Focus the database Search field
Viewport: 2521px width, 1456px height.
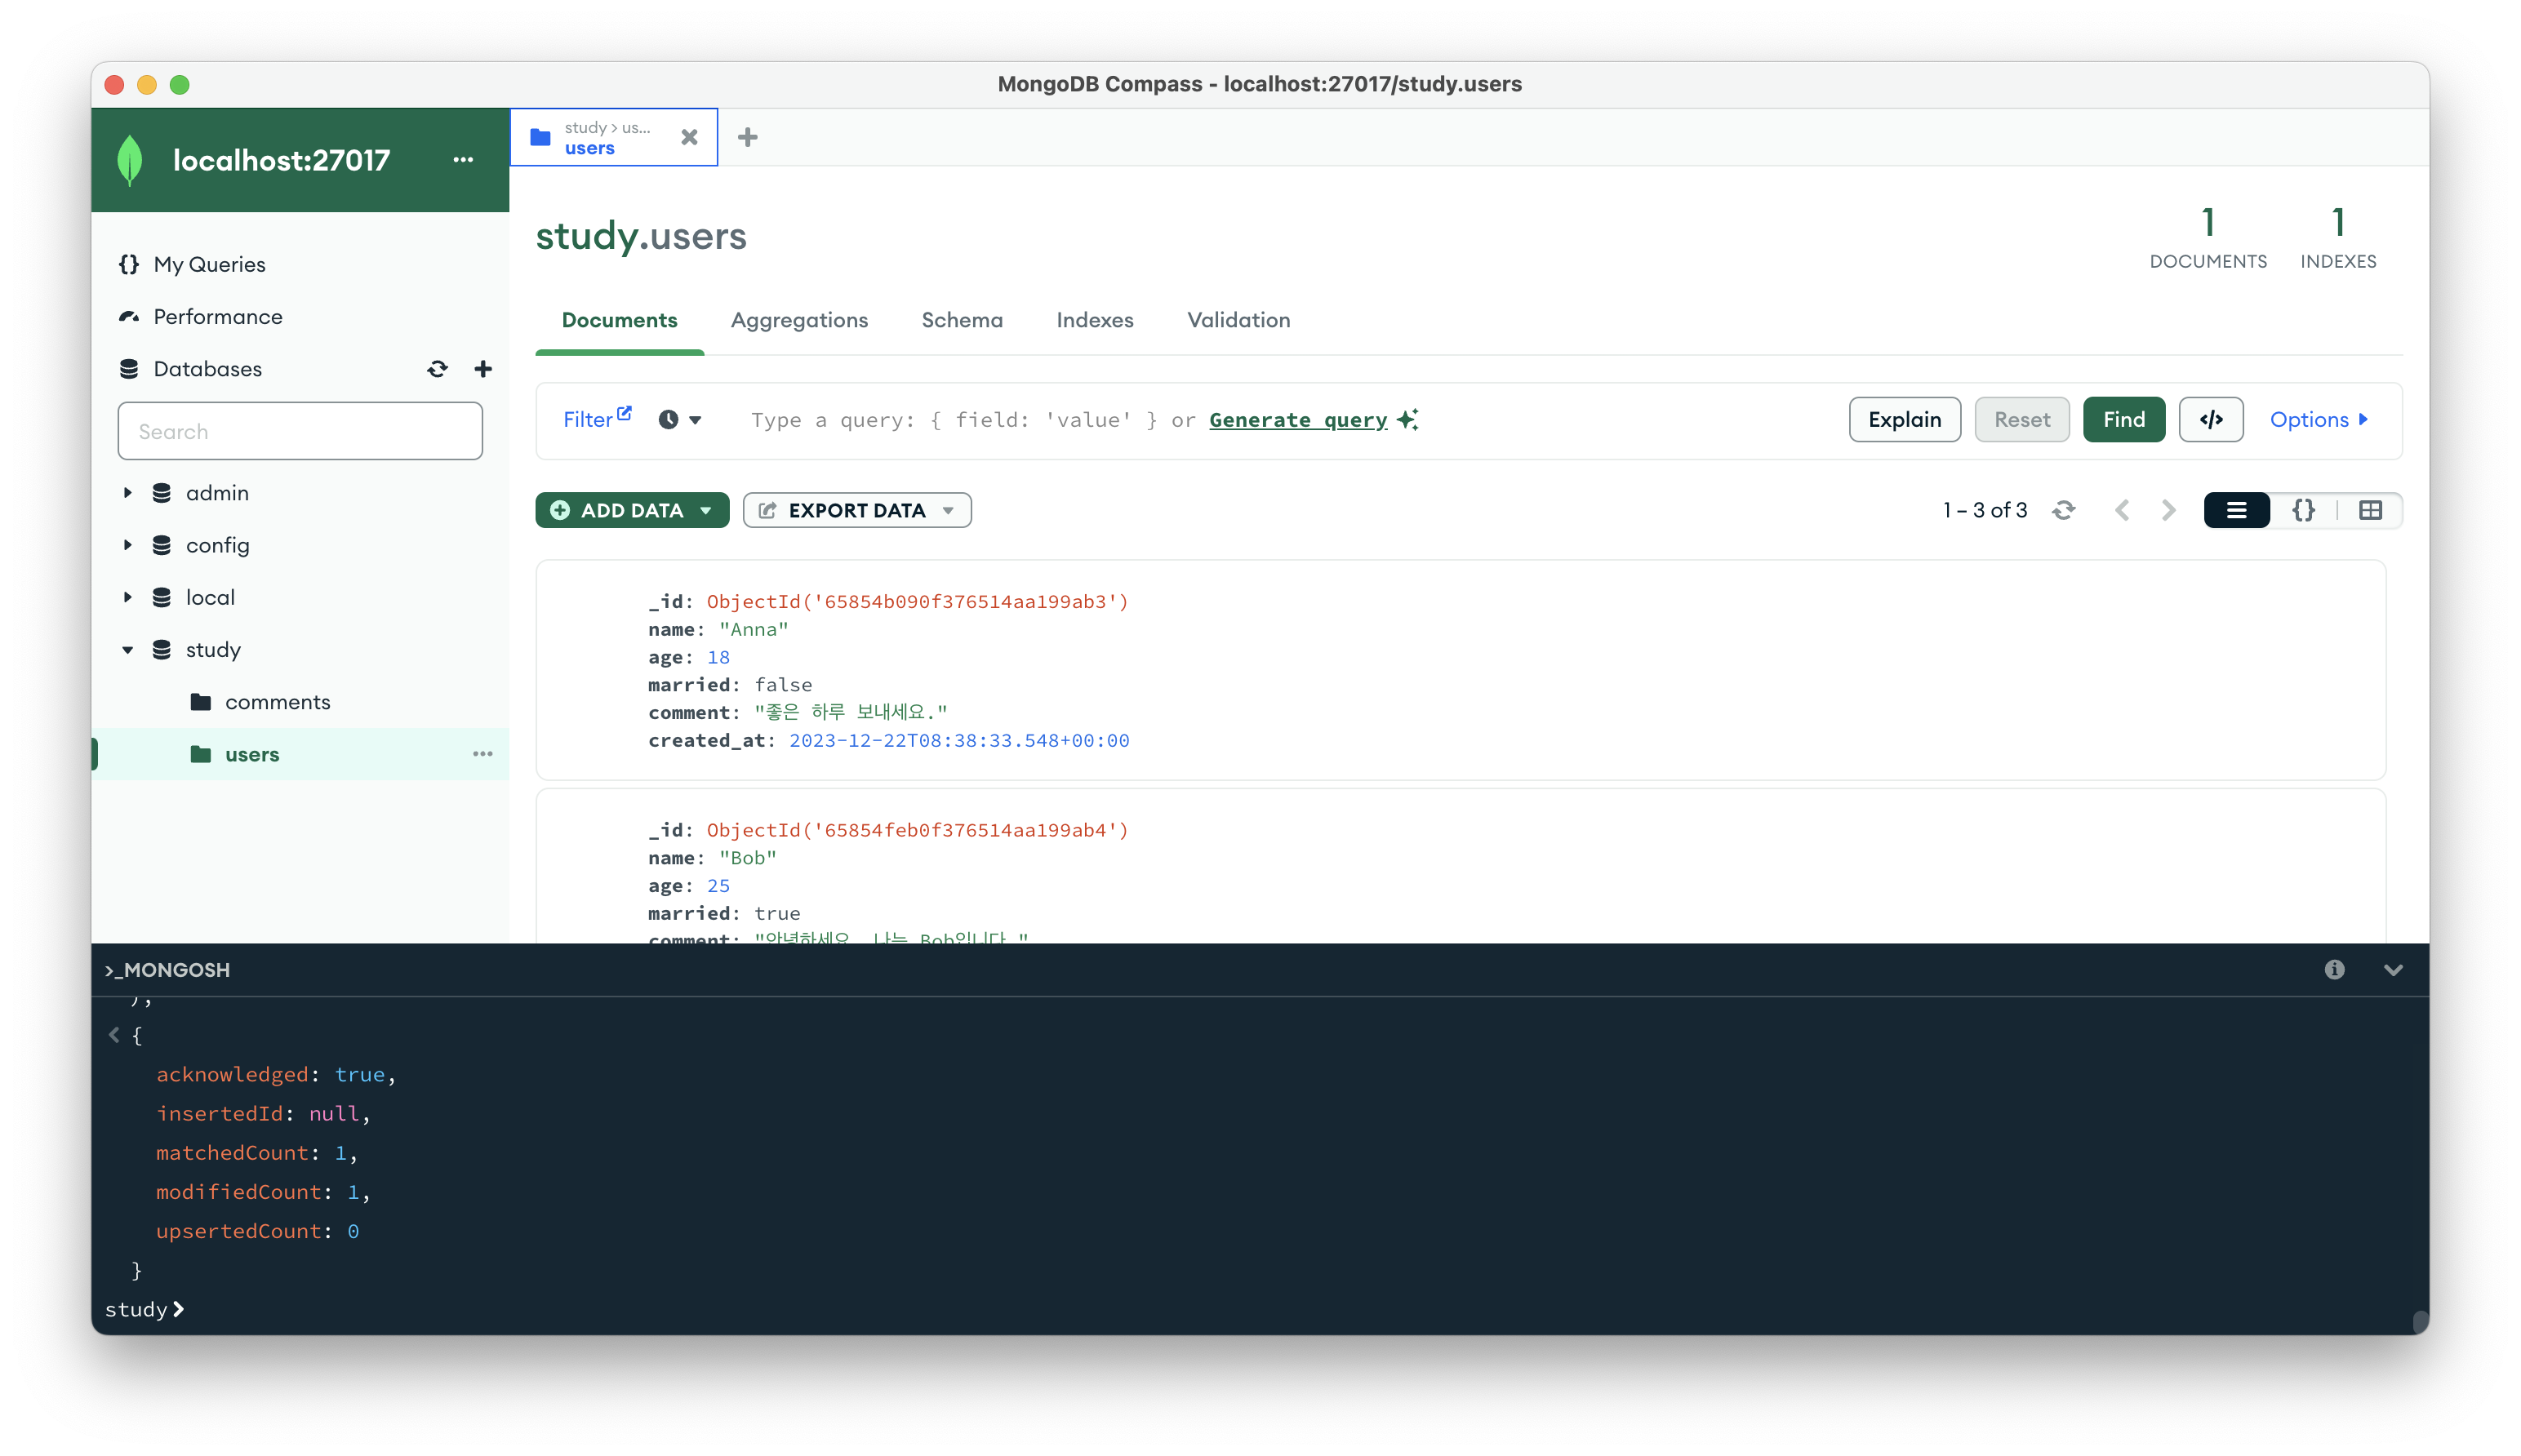300,432
